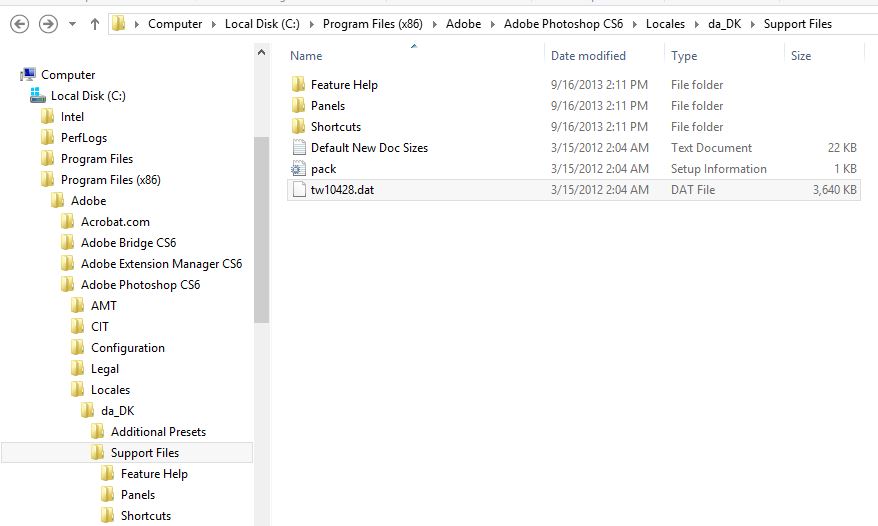Click the Forward navigation arrow
Viewport: 878px width, 526px height.
coord(48,24)
